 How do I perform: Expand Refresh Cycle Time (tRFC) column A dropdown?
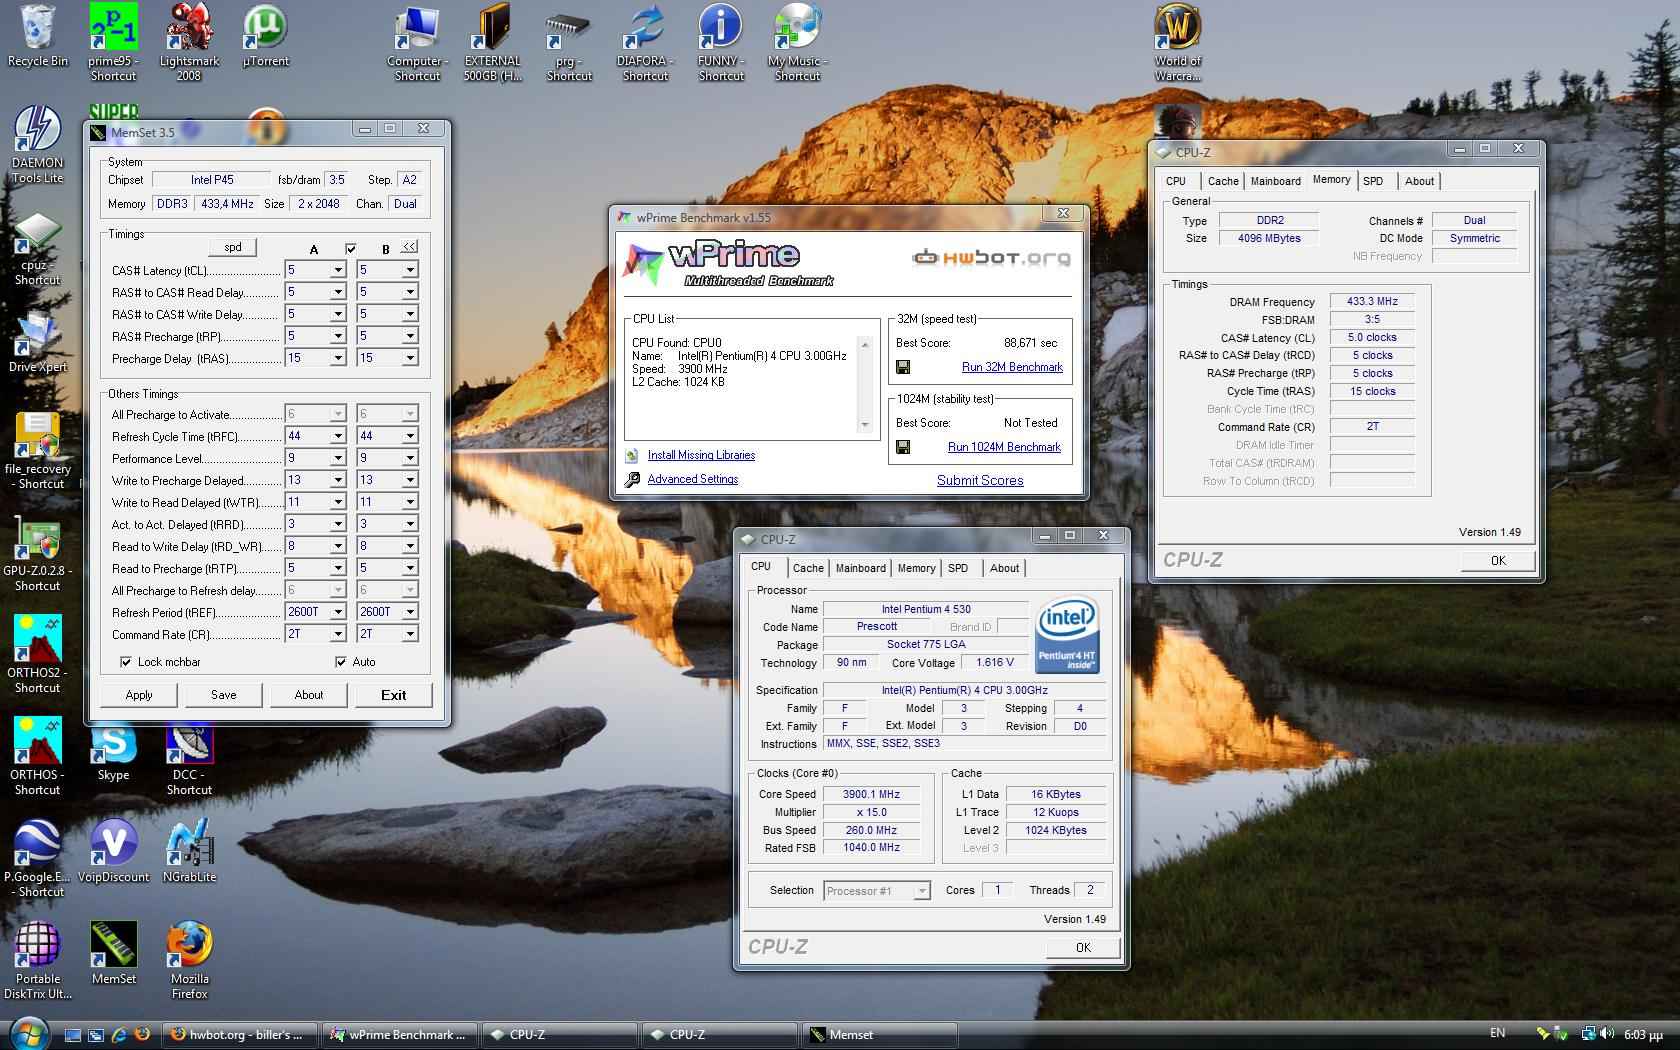[338, 436]
